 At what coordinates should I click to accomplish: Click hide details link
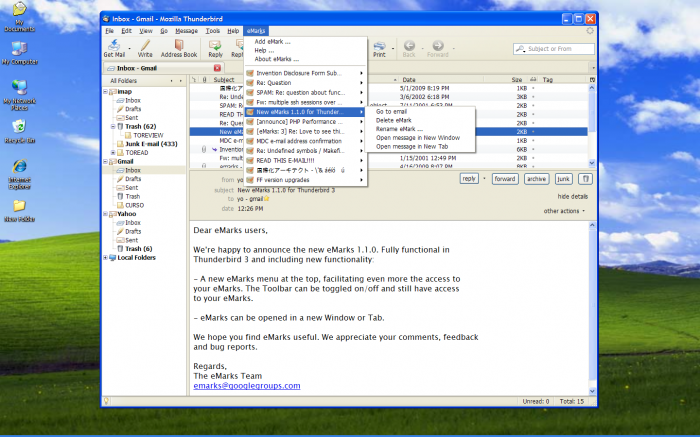click(x=572, y=196)
